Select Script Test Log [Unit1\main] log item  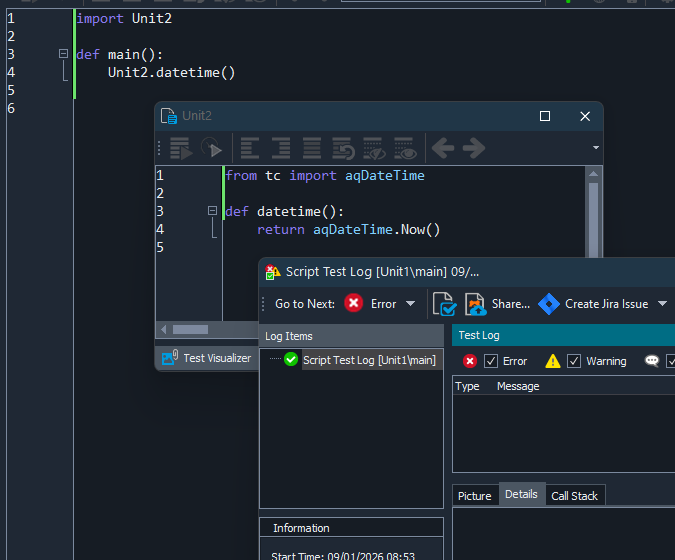(369, 360)
